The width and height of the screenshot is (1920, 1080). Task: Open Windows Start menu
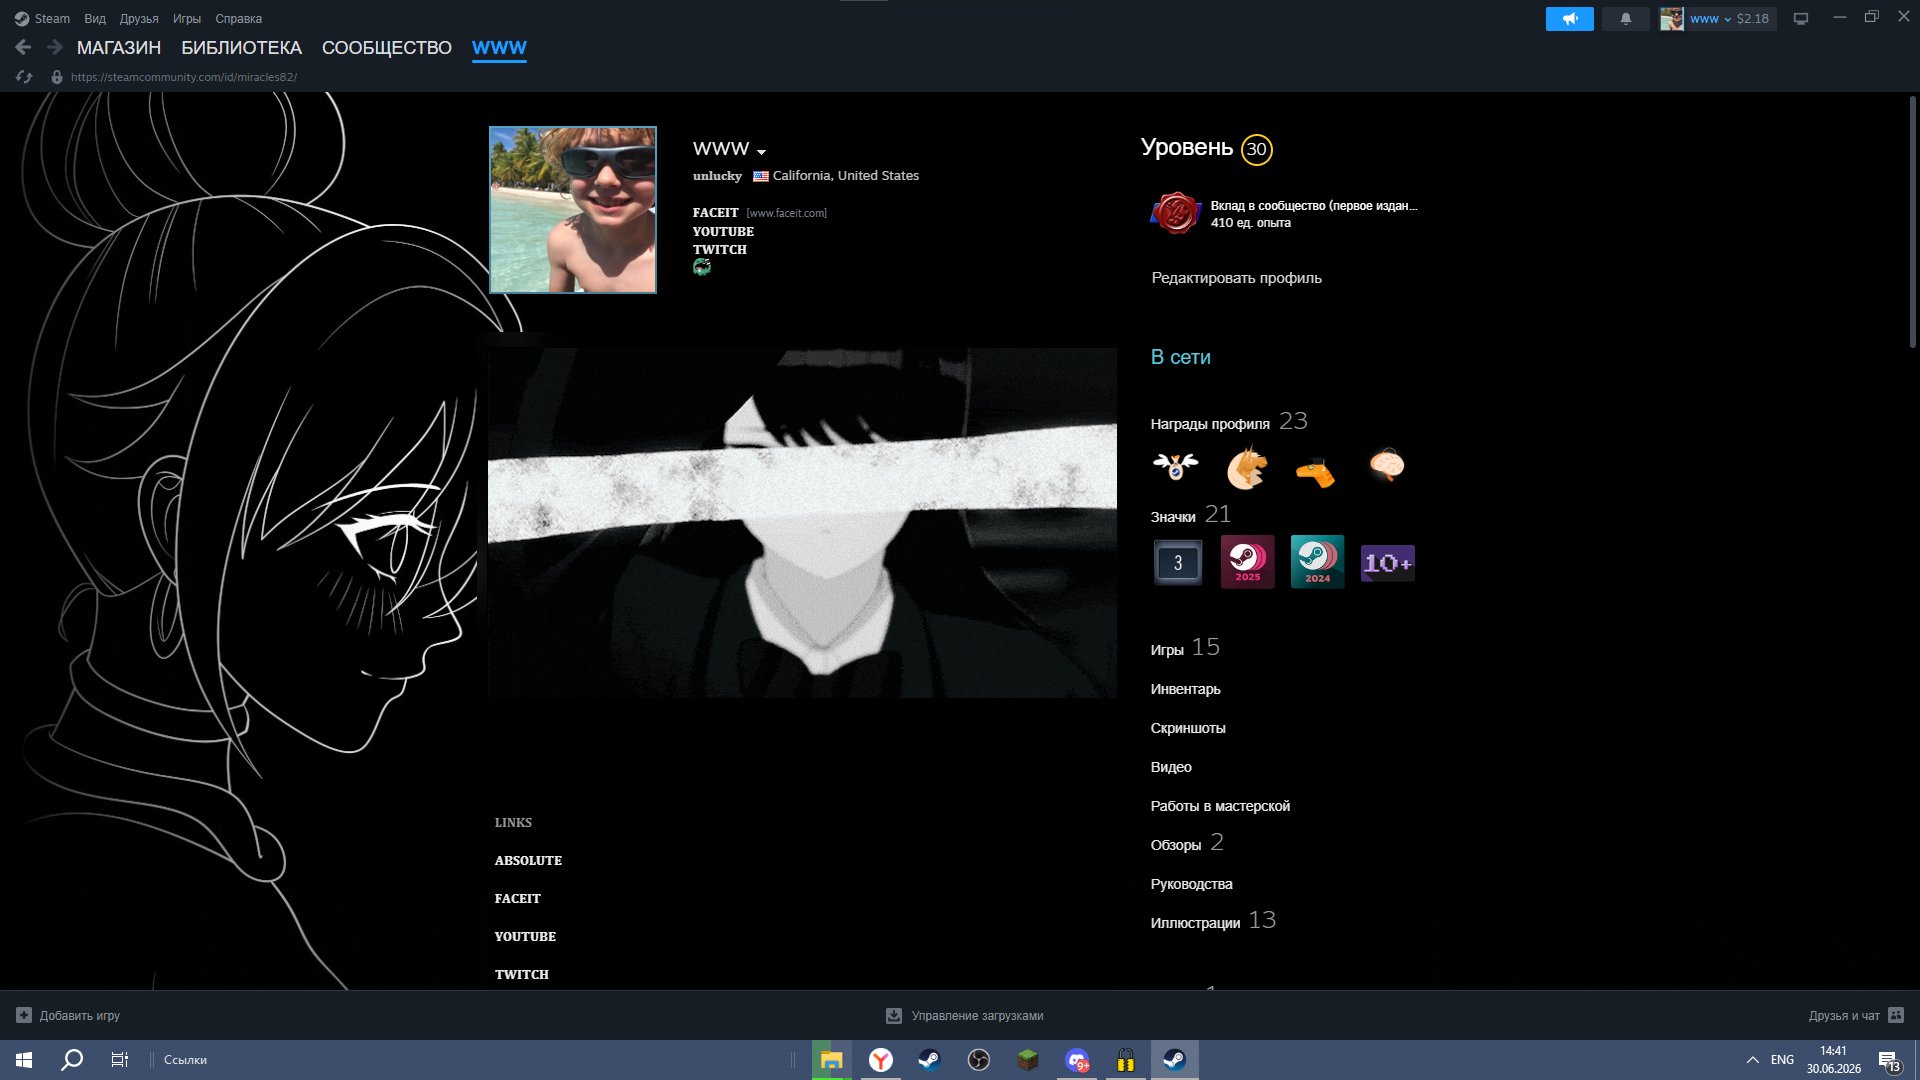click(x=24, y=1060)
